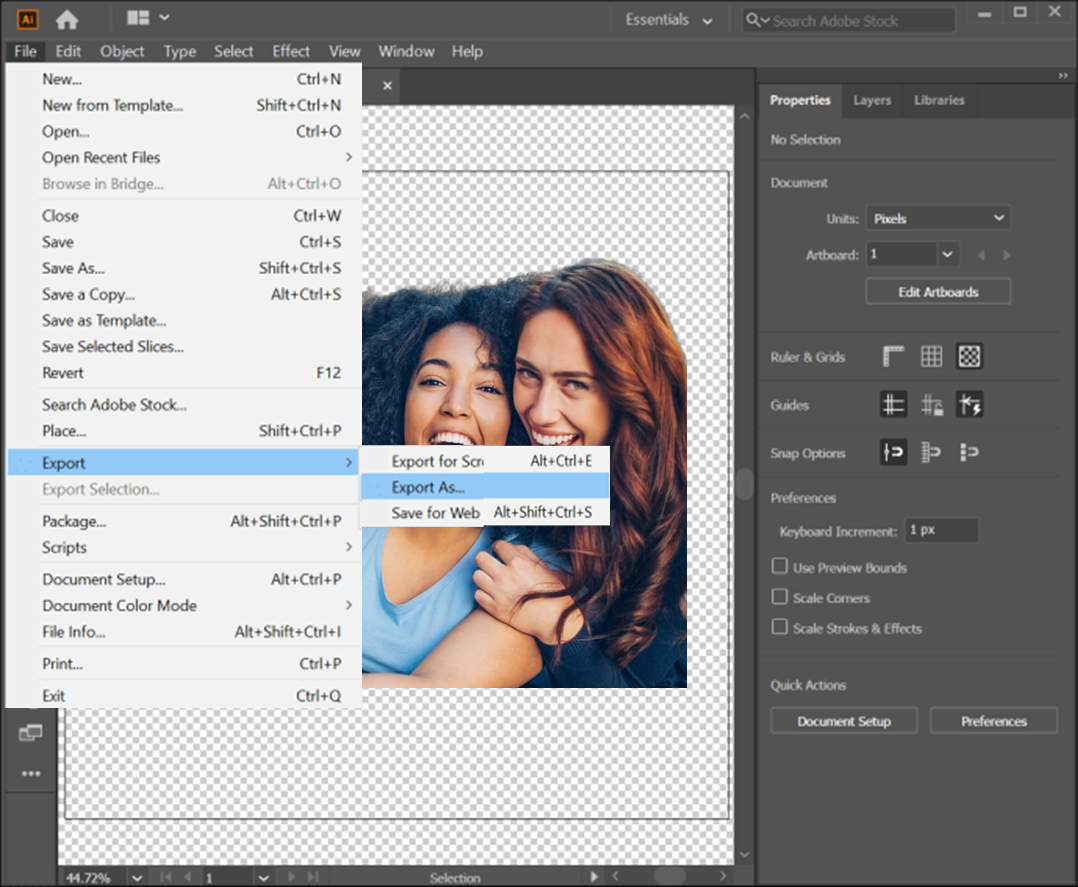Enable Use Preview Bounds checkbox
The image size is (1078, 887).
(780, 567)
